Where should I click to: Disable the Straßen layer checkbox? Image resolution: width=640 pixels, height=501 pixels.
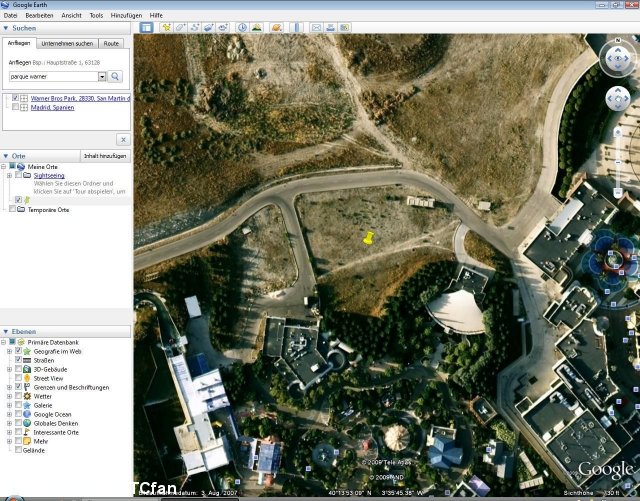coord(18,361)
